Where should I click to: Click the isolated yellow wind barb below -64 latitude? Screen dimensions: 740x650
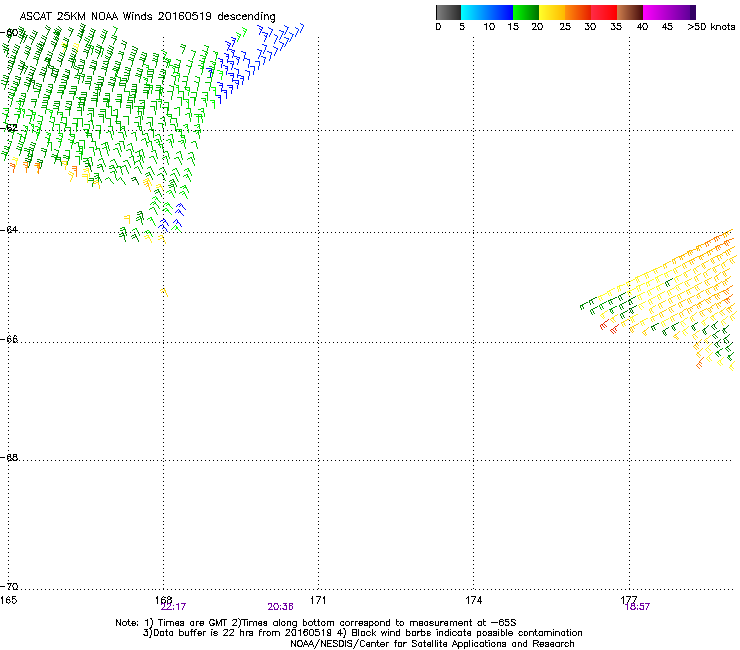(x=165, y=292)
